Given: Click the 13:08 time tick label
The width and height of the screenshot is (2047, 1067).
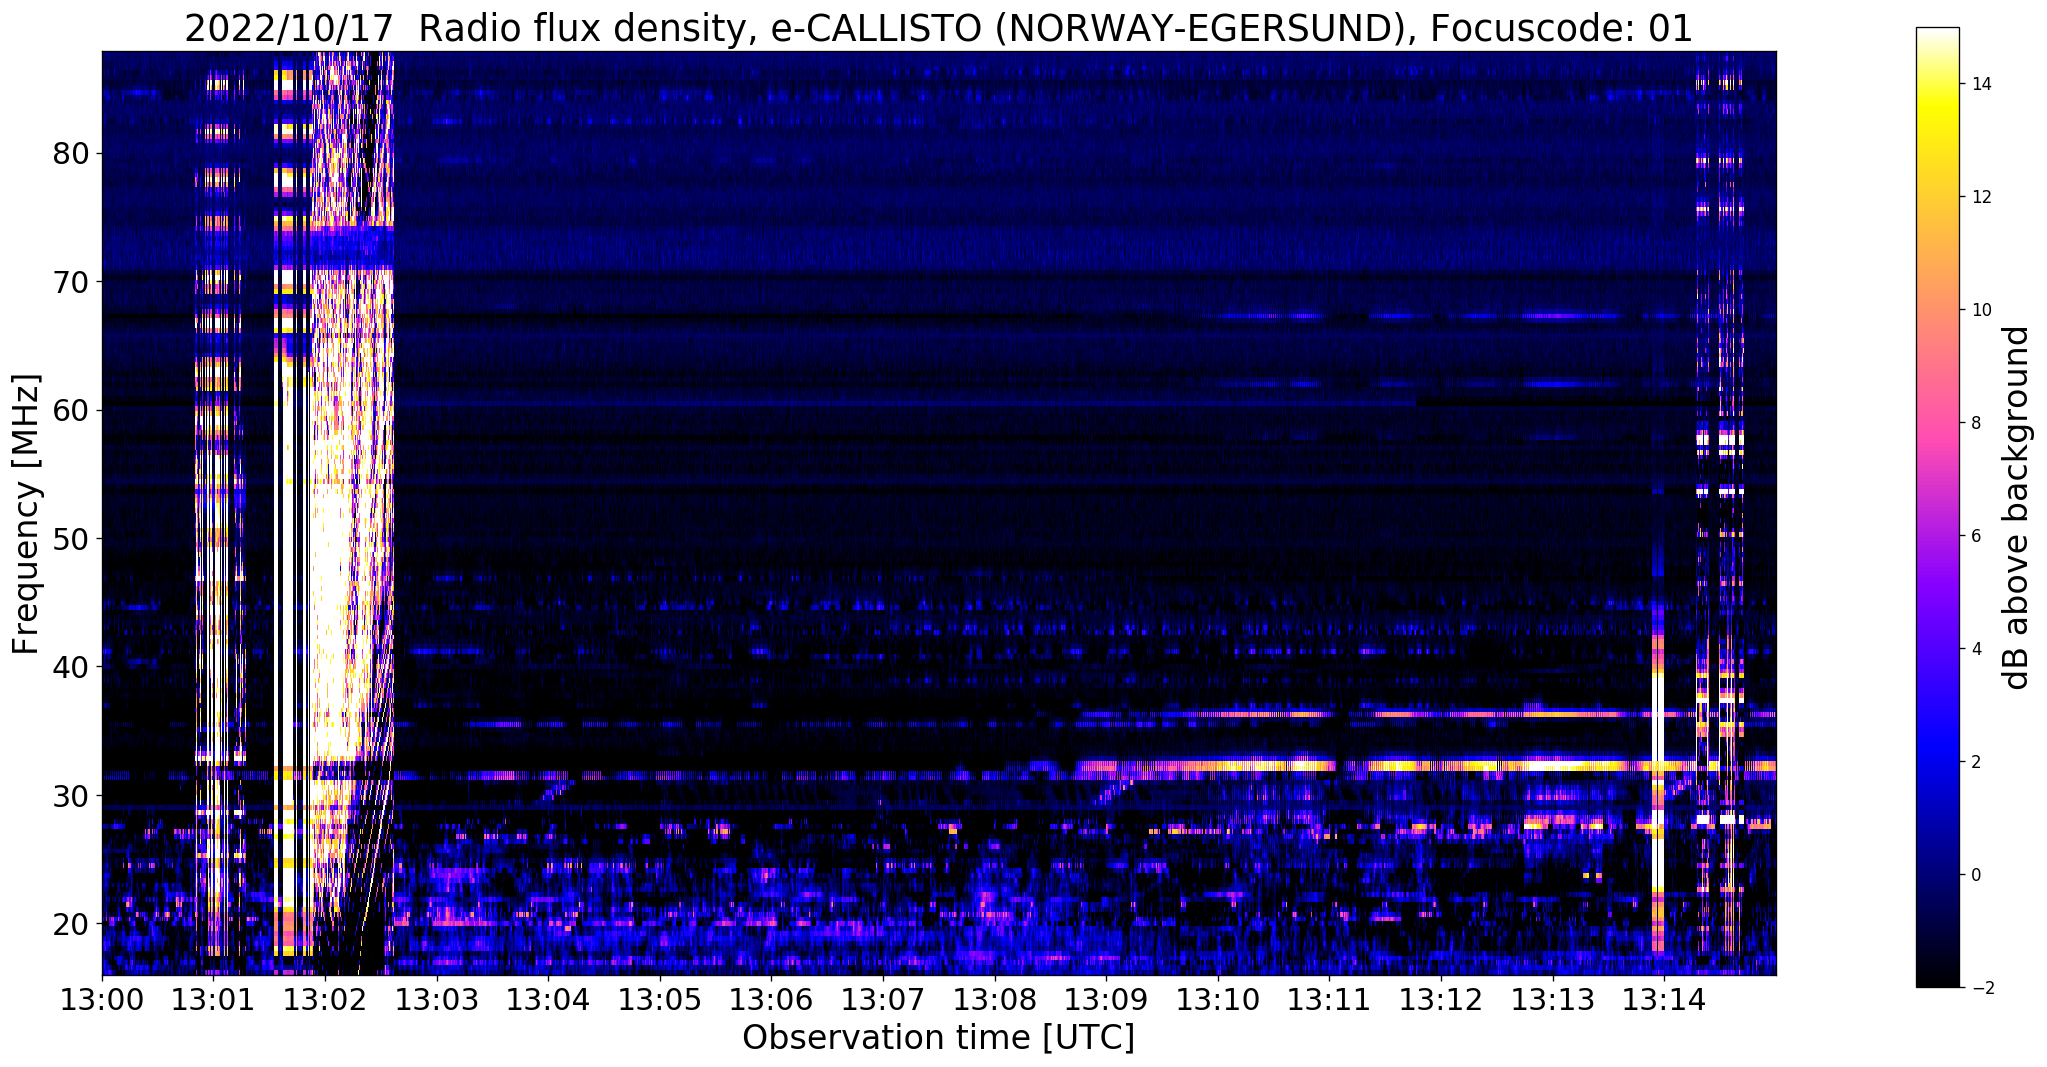Looking at the screenshot, I should (x=995, y=1000).
